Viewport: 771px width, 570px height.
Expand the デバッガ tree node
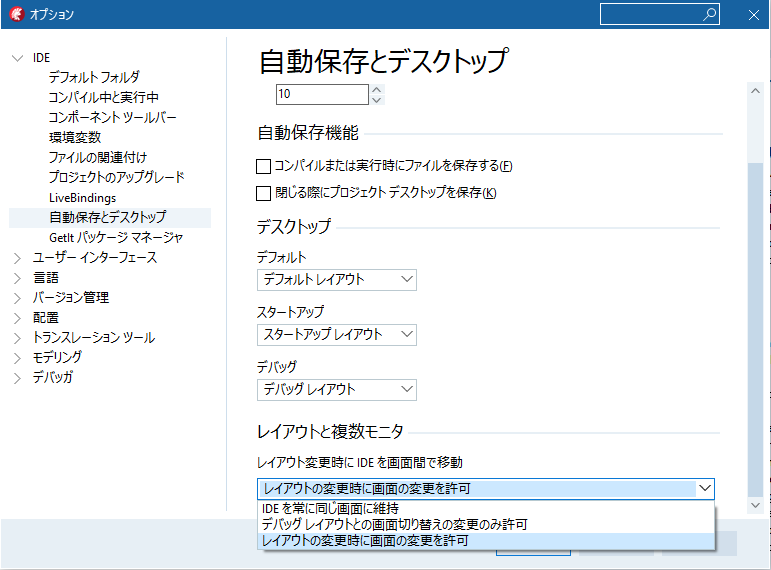(x=17, y=378)
